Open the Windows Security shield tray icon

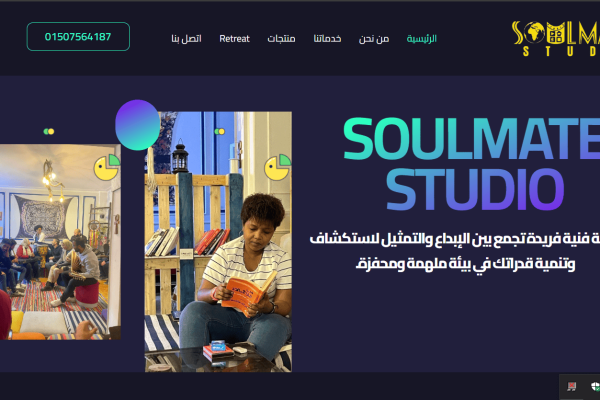(x=595, y=386)
